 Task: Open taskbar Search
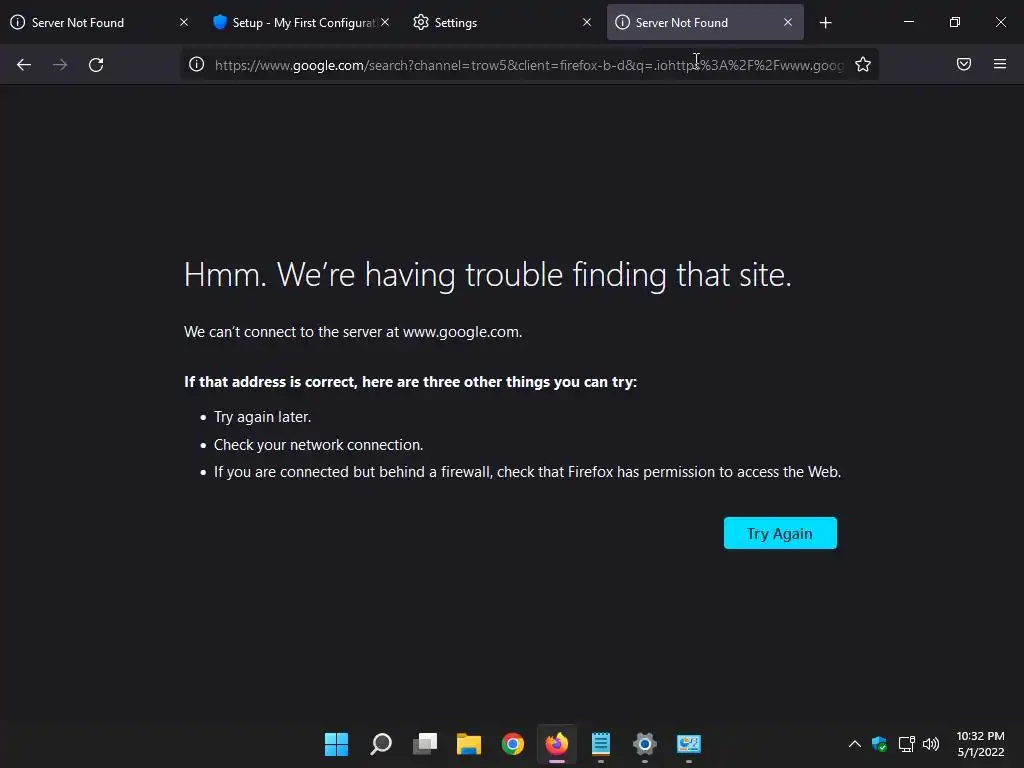coord(381,744)
